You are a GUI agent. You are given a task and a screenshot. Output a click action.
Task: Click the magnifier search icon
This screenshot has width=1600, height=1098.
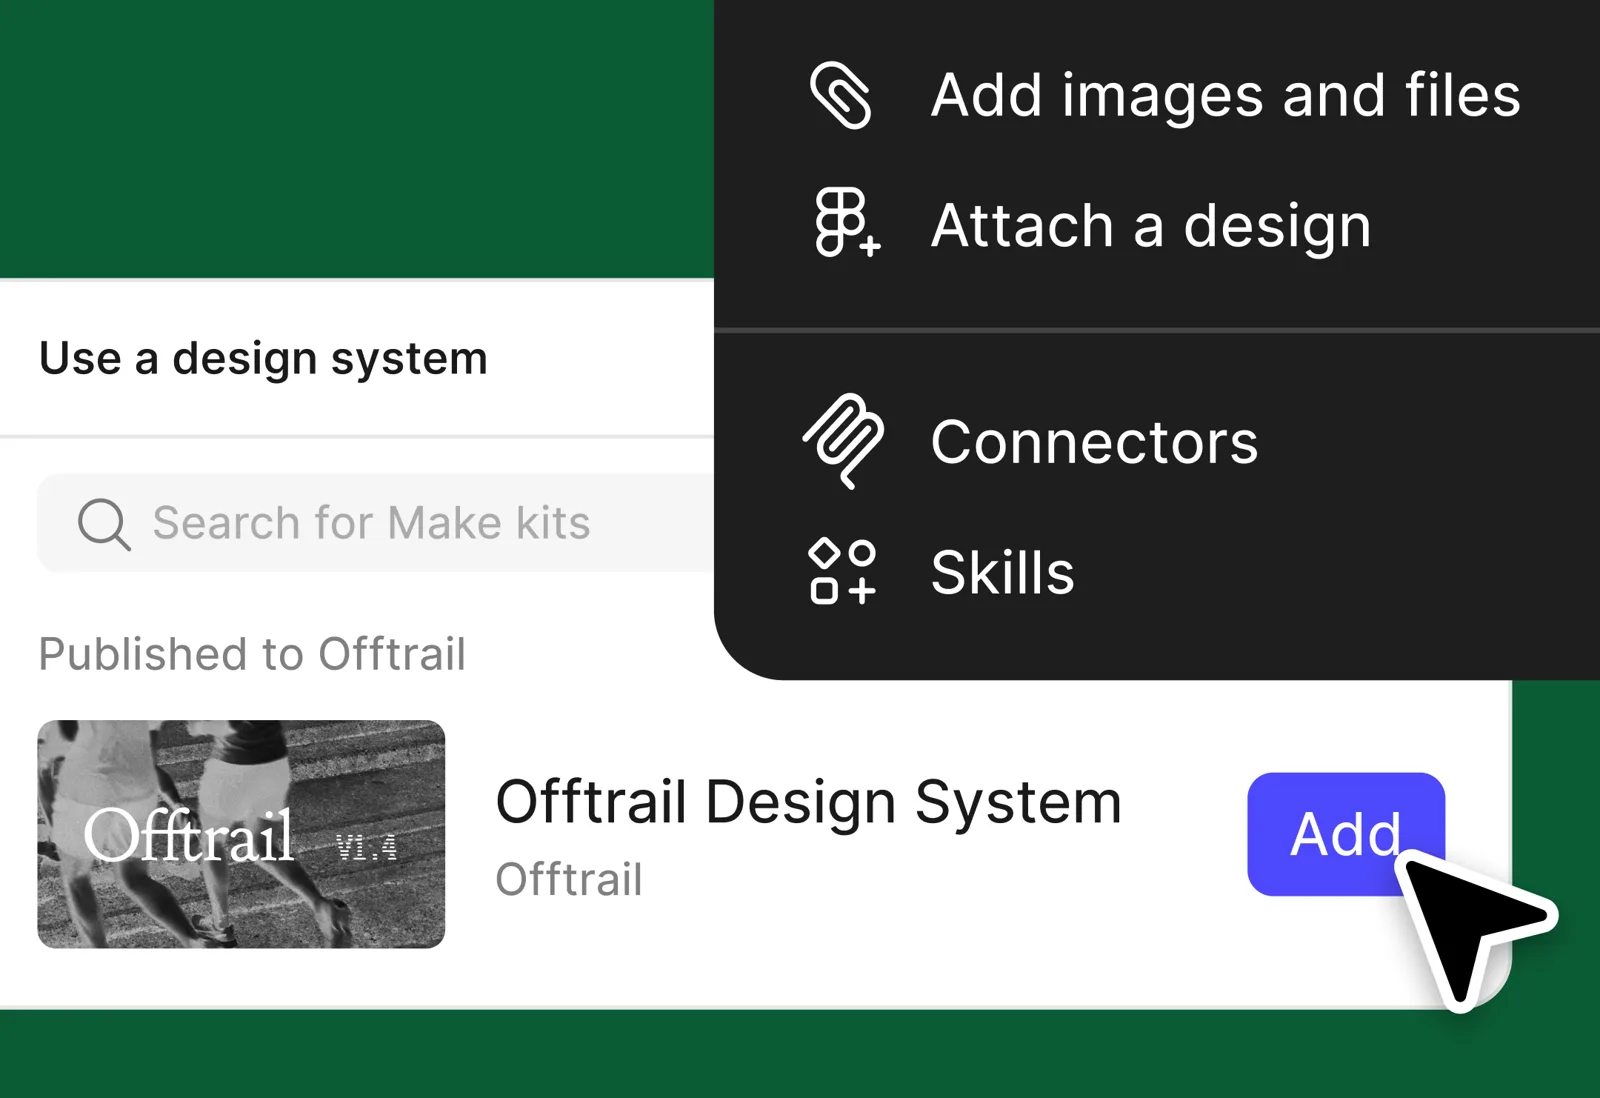[104, 523]
